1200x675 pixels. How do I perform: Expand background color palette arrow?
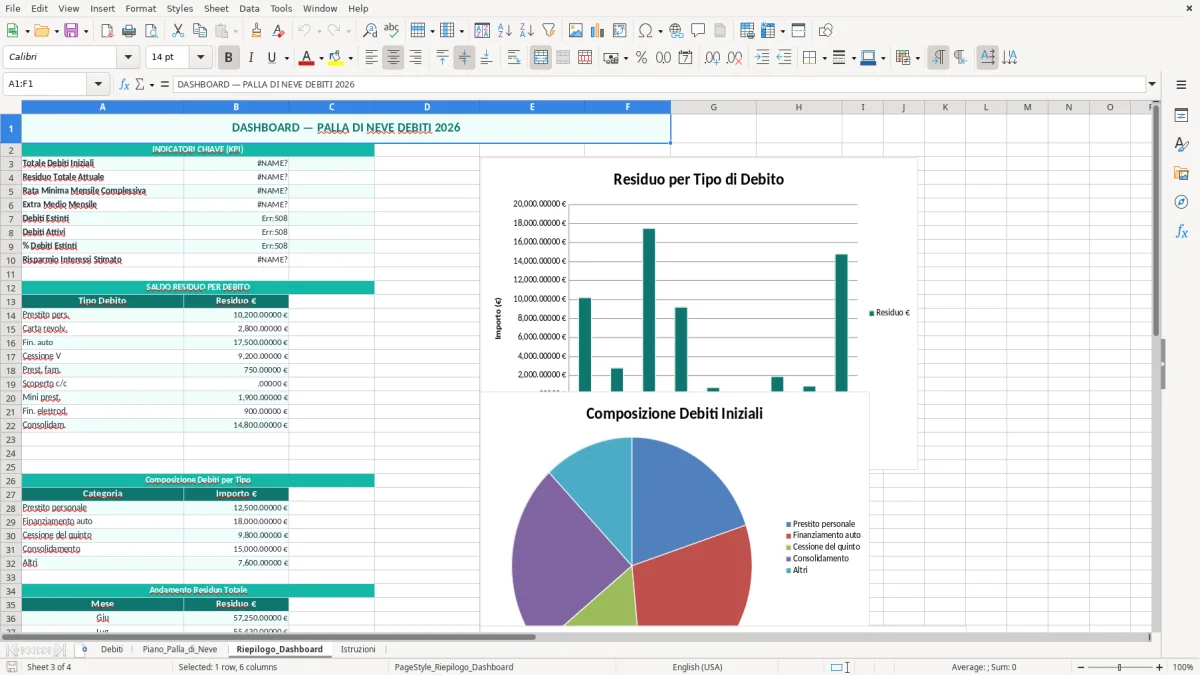(x=350, y=58)
